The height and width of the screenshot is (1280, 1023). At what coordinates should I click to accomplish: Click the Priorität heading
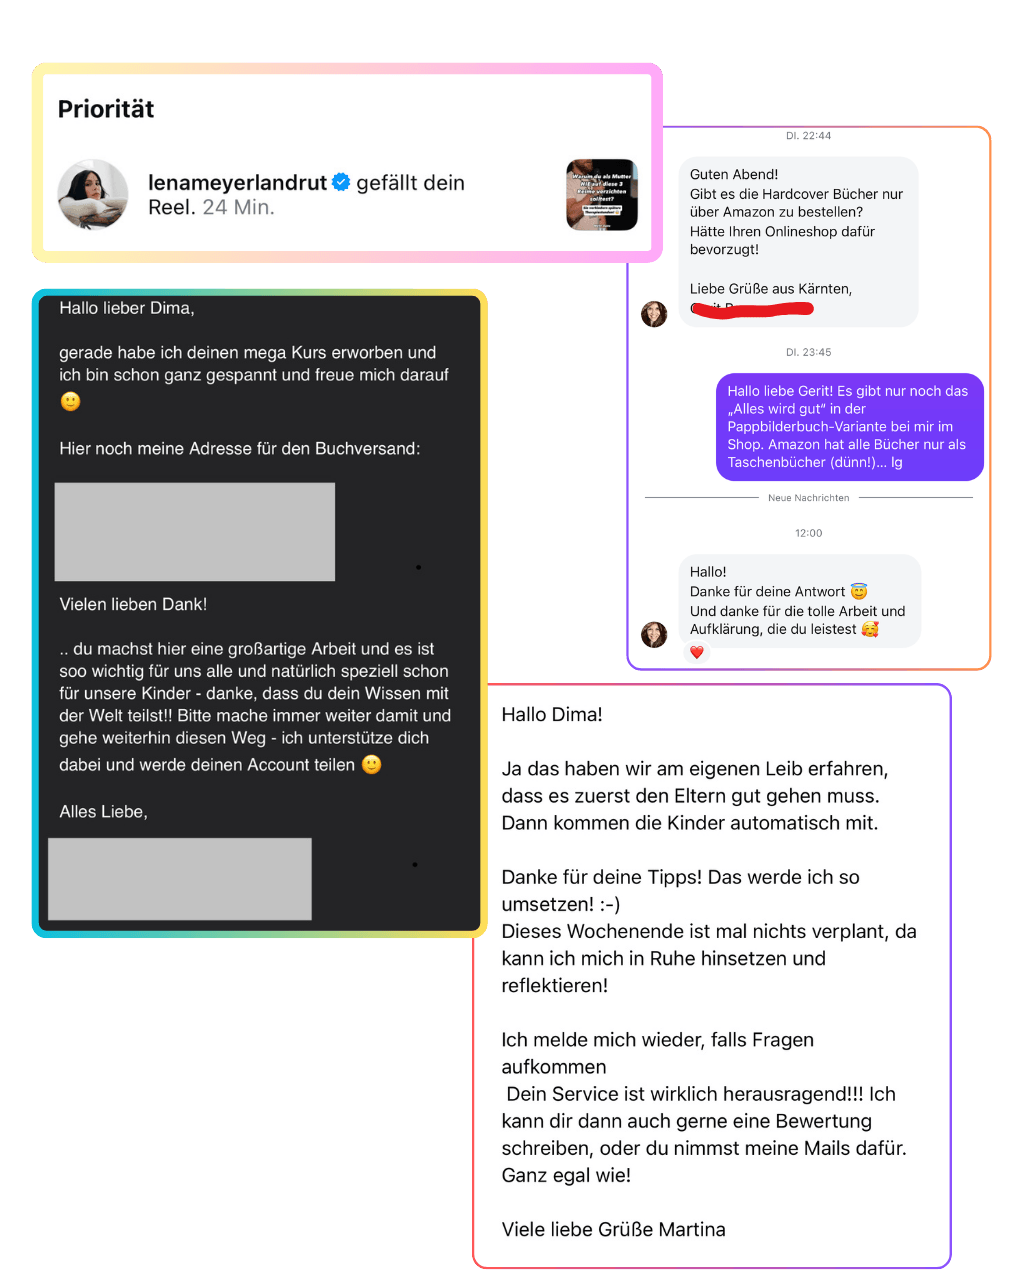106,109
